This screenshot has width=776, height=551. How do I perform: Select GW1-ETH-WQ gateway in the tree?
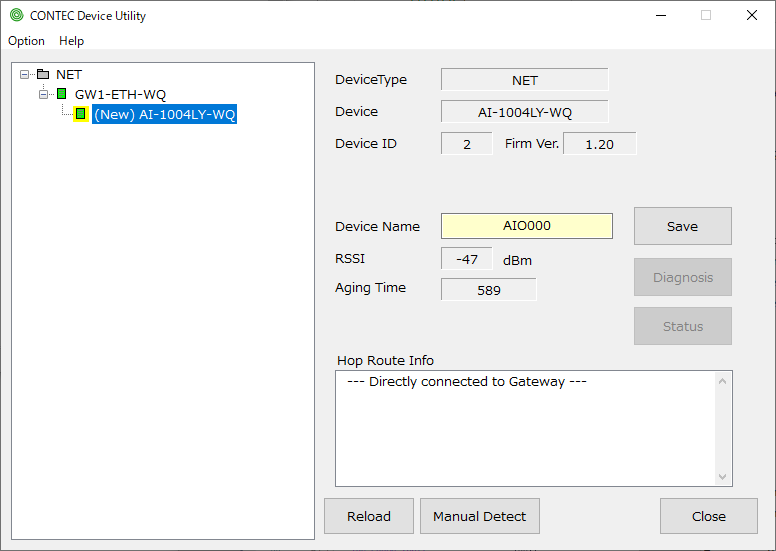tap(120, 94)
